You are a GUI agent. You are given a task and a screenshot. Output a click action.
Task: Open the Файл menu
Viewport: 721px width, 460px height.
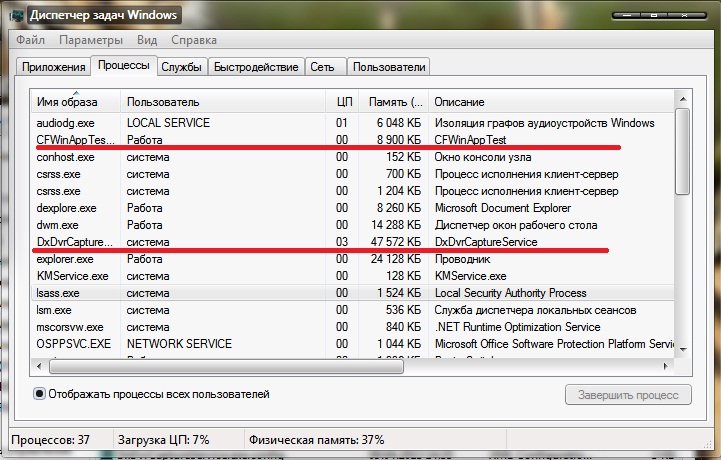click(x=30, y=40)
